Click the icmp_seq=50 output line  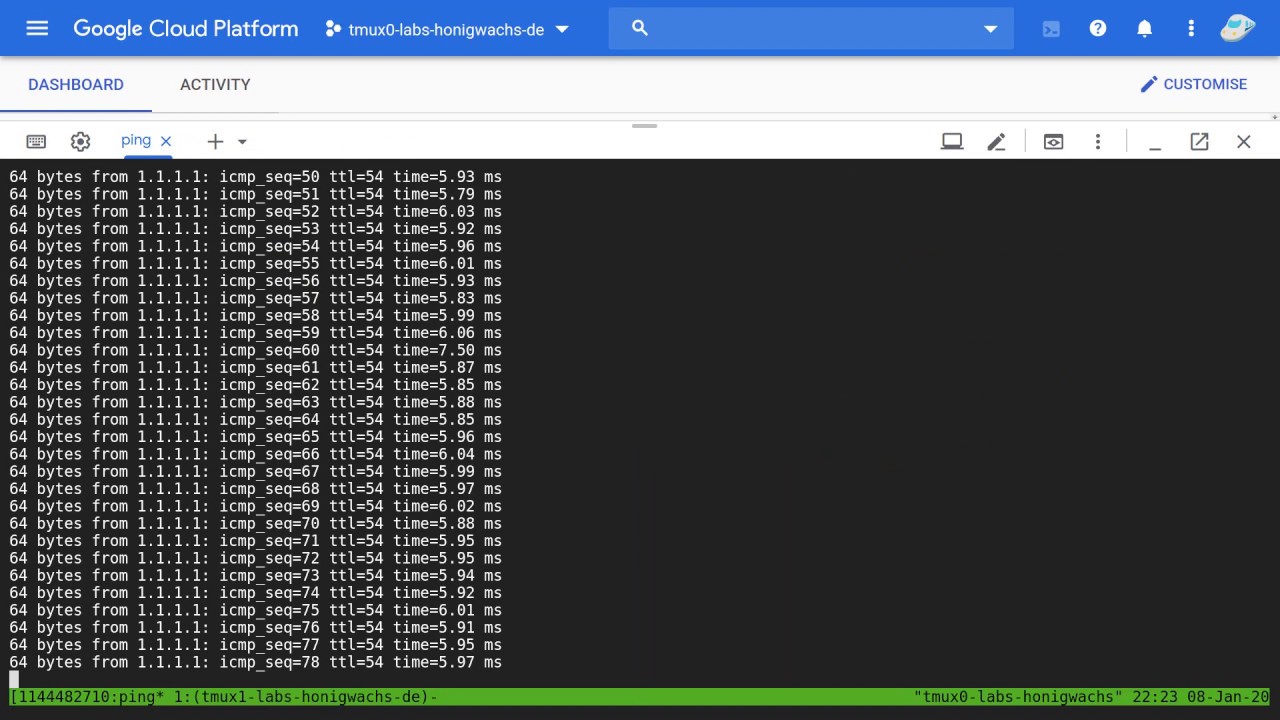[x=256, y=177]
